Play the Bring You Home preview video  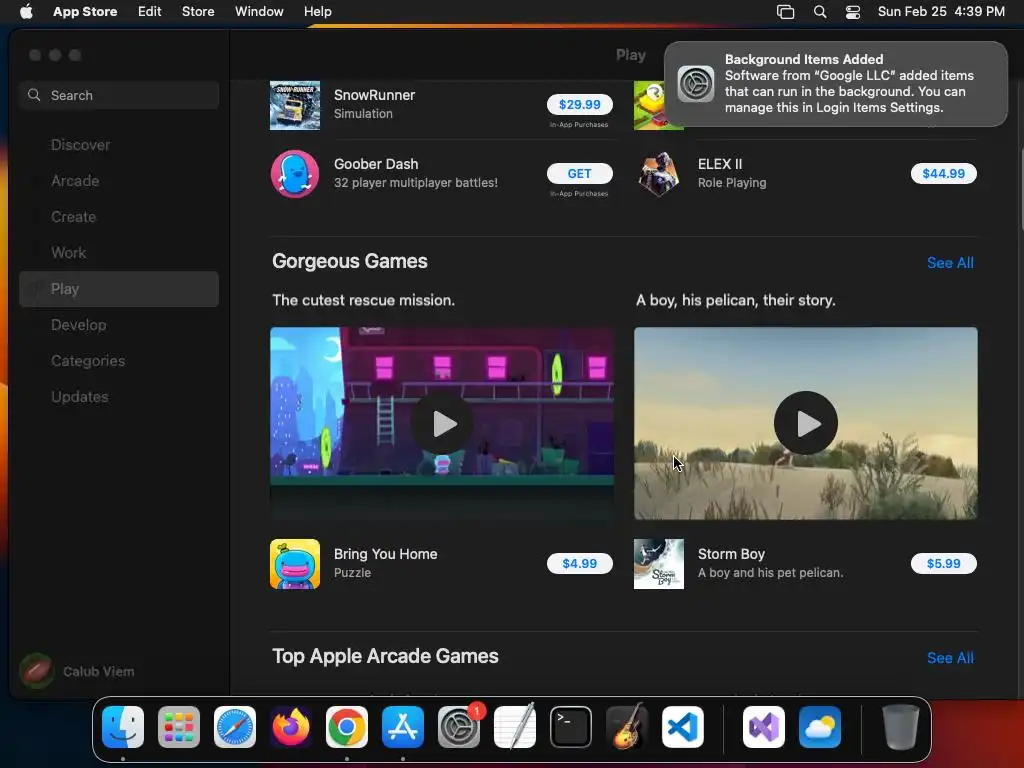[442, 423]
